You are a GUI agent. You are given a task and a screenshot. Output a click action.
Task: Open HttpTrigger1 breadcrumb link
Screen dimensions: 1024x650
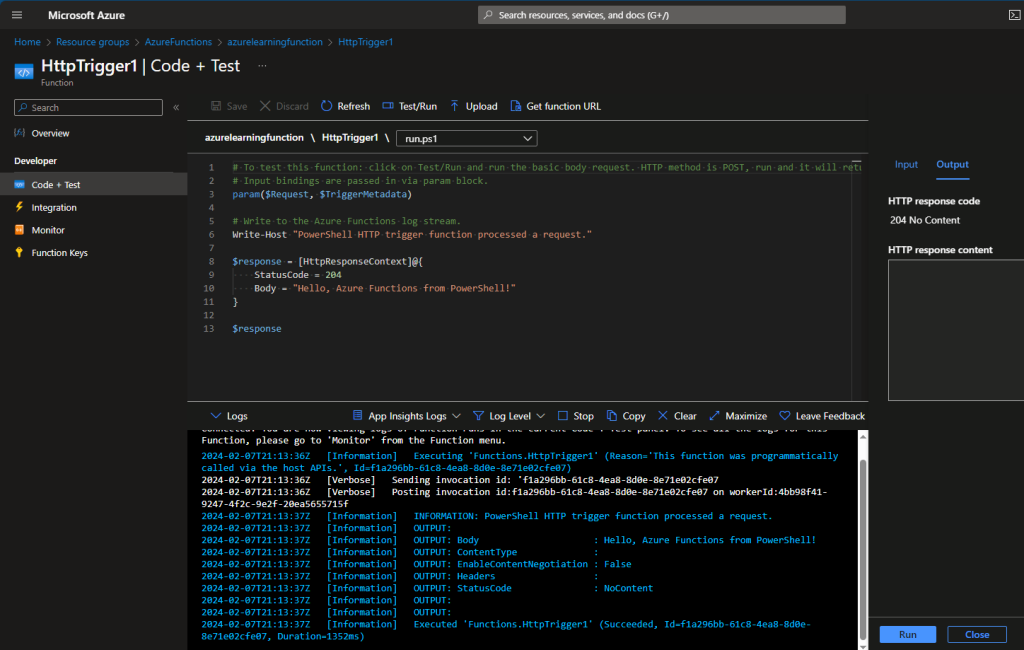point(366,42)
